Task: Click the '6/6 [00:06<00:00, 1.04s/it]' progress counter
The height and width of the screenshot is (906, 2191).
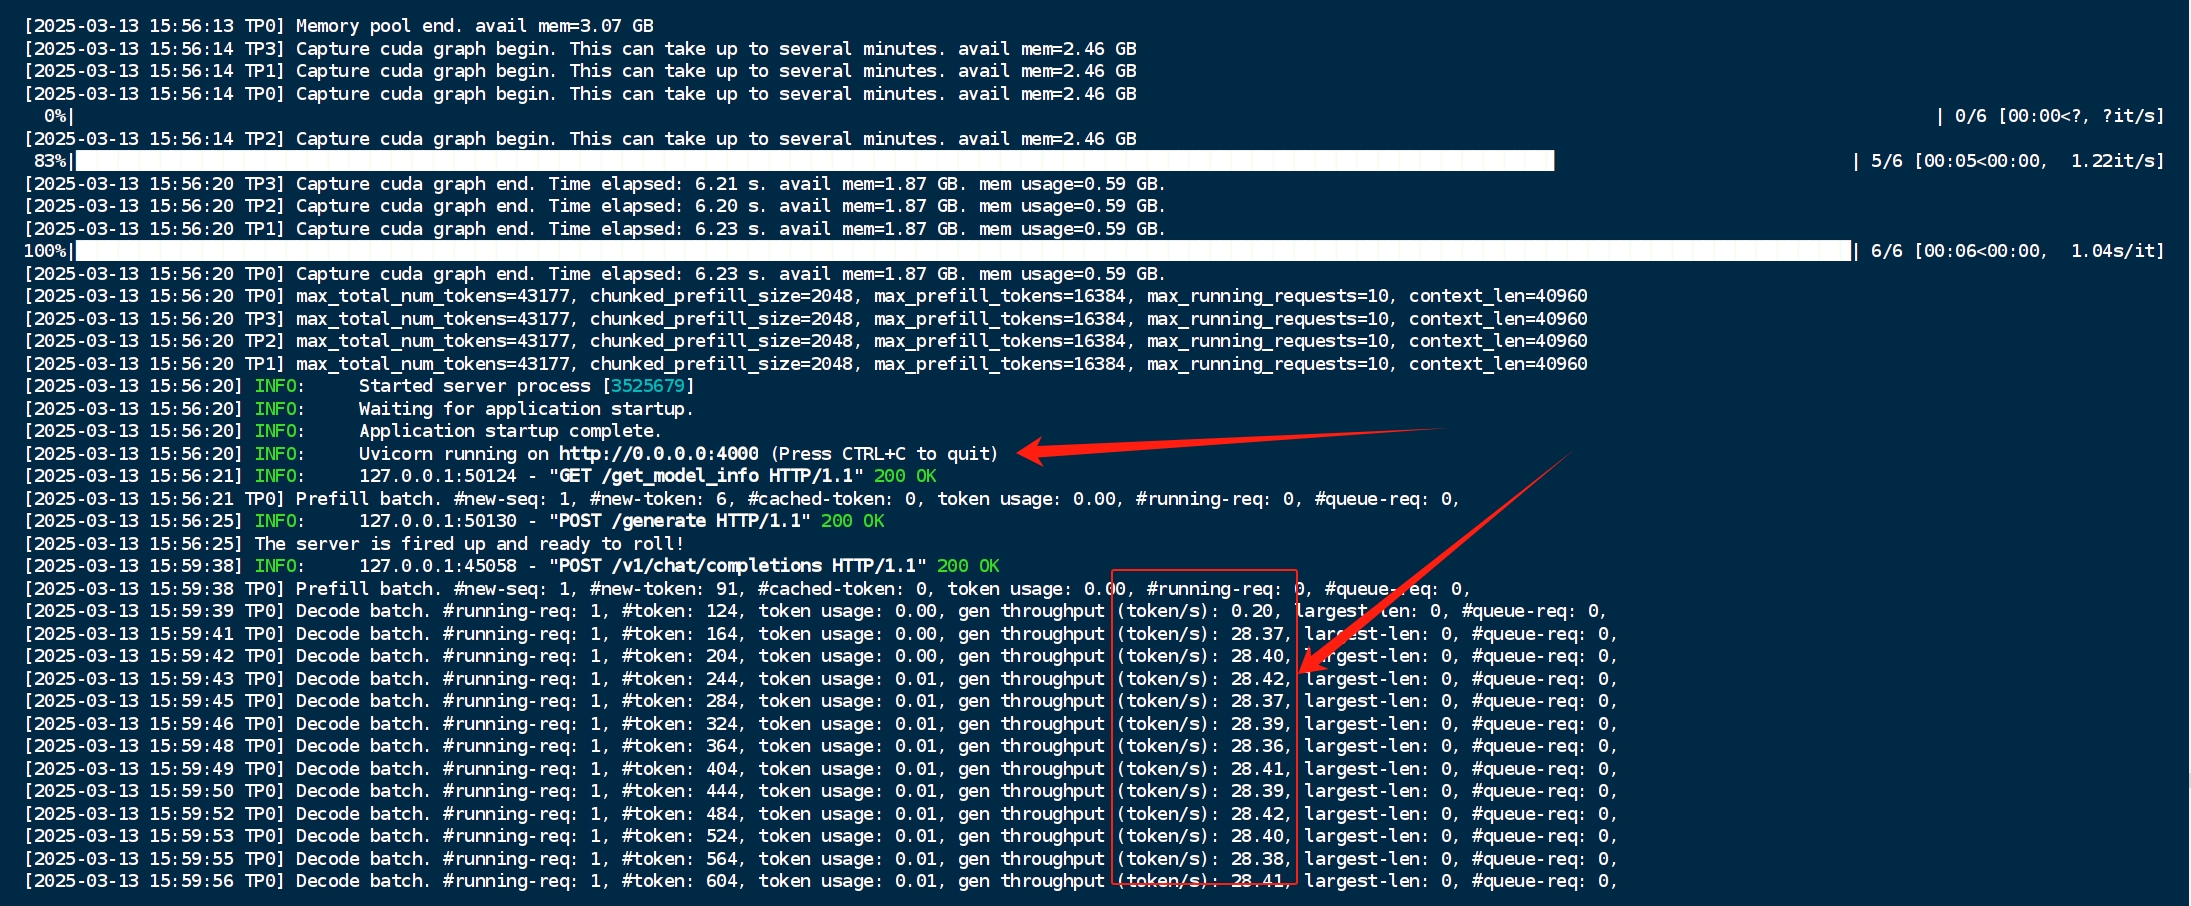Action: (x=2018, y=251)
